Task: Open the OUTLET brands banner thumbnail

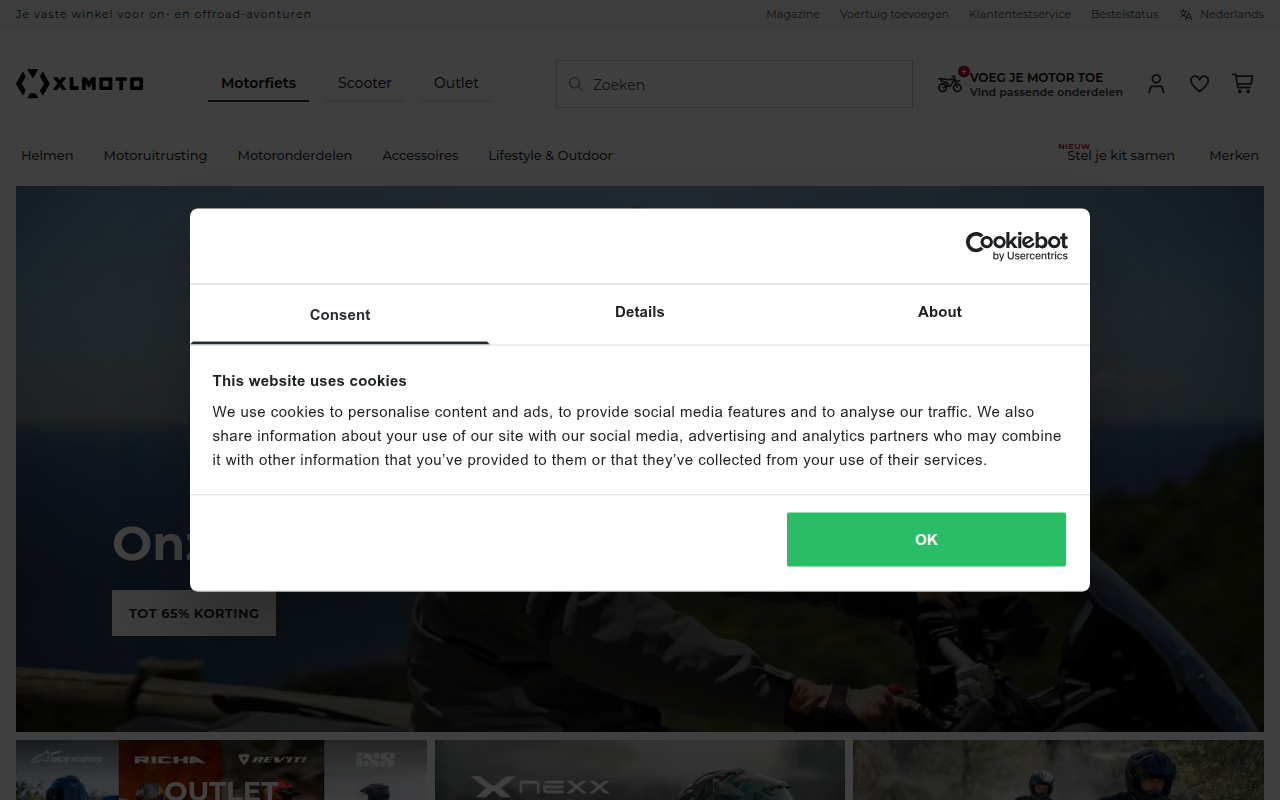Action: (221, 770)
